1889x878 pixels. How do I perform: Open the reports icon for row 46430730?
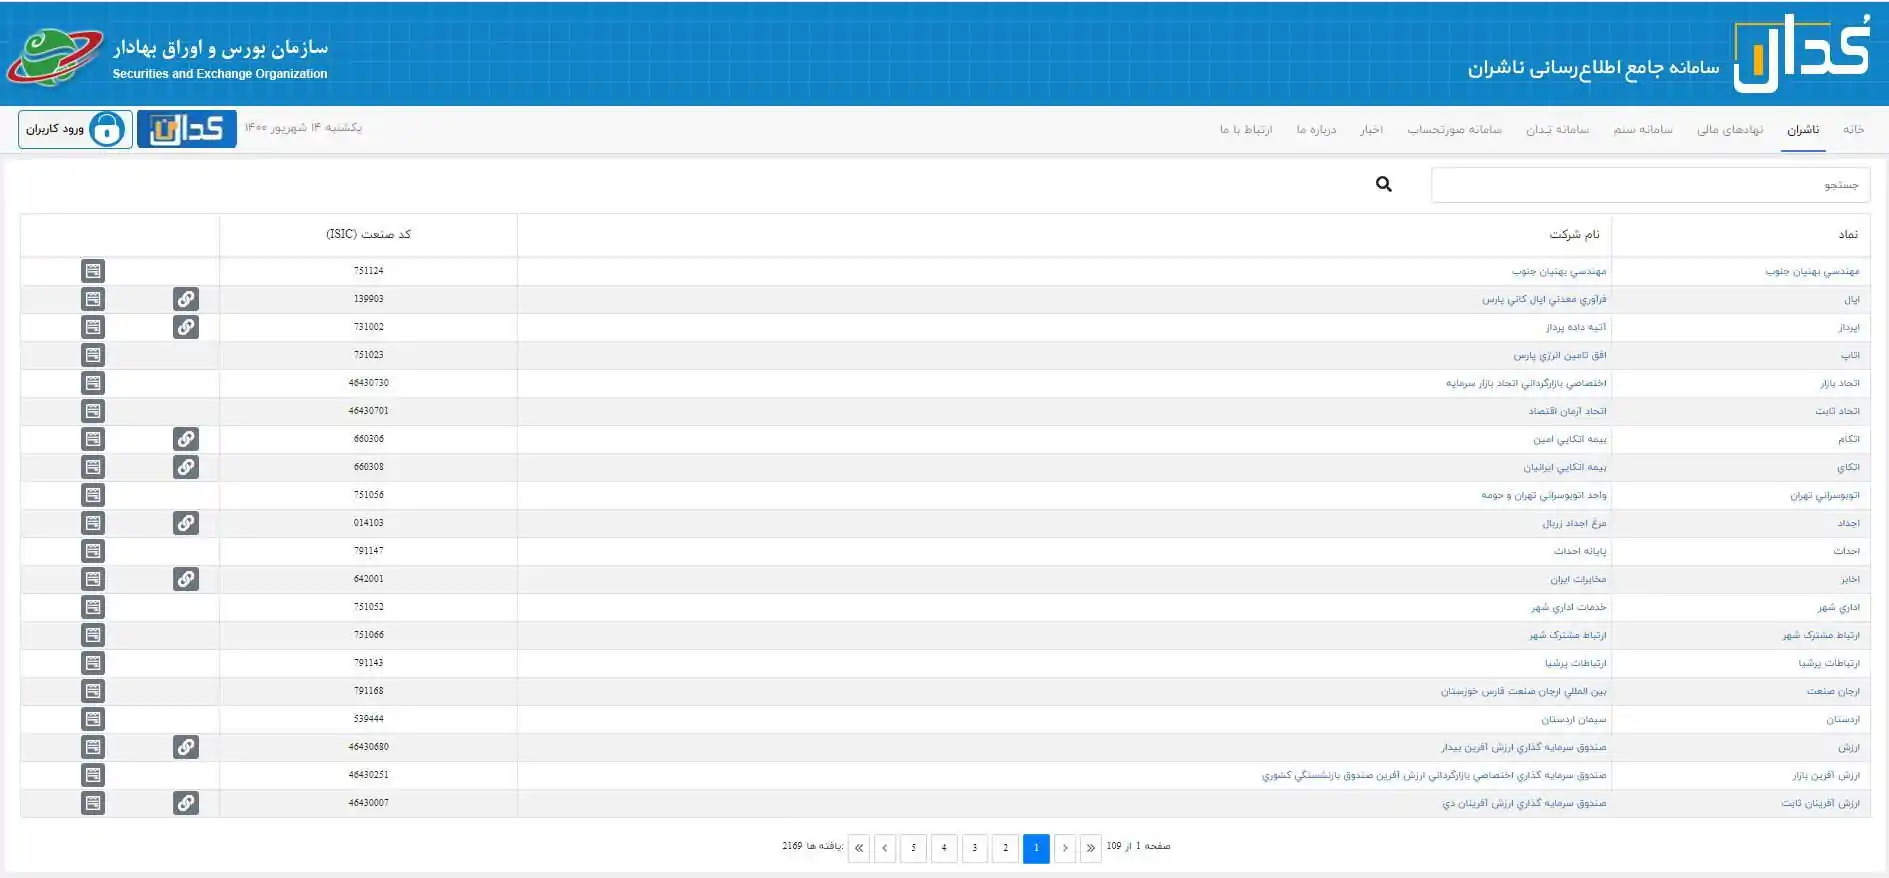pos(93,383)
